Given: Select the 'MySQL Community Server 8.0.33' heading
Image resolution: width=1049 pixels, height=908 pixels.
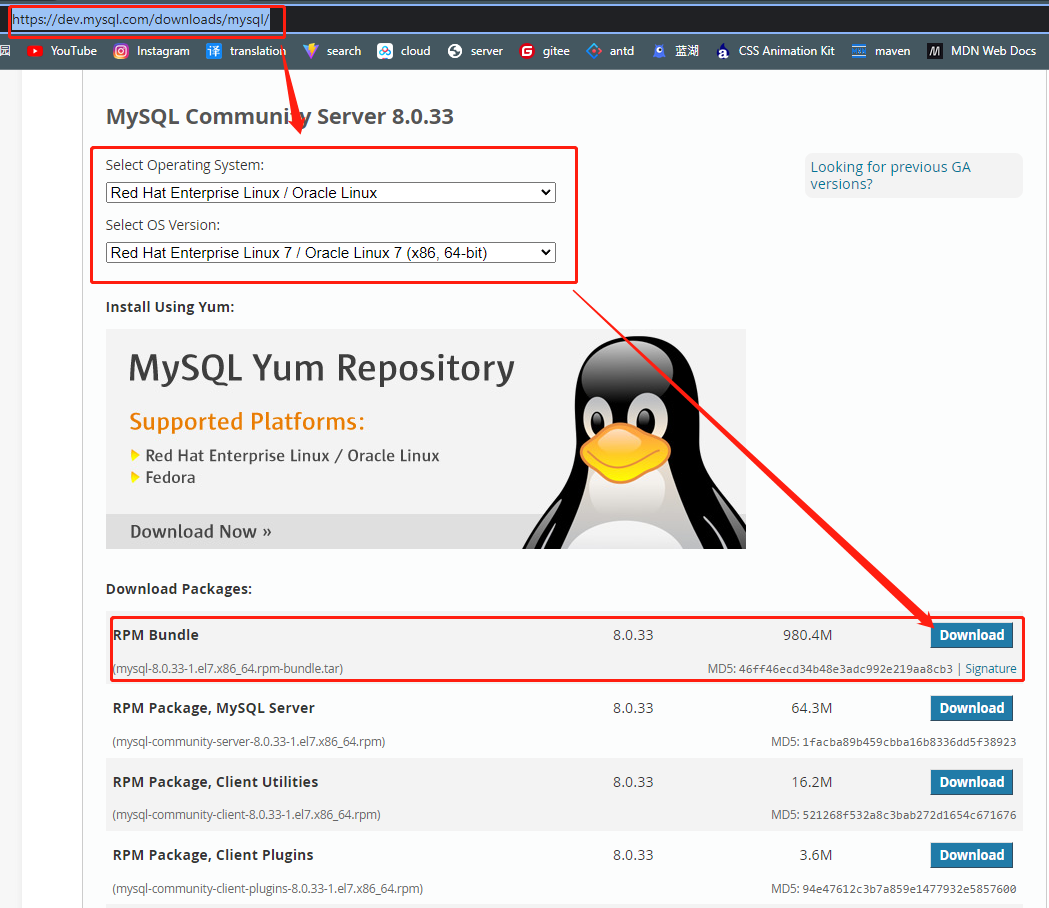Looking at the screenshot, I should click(280, 116).
